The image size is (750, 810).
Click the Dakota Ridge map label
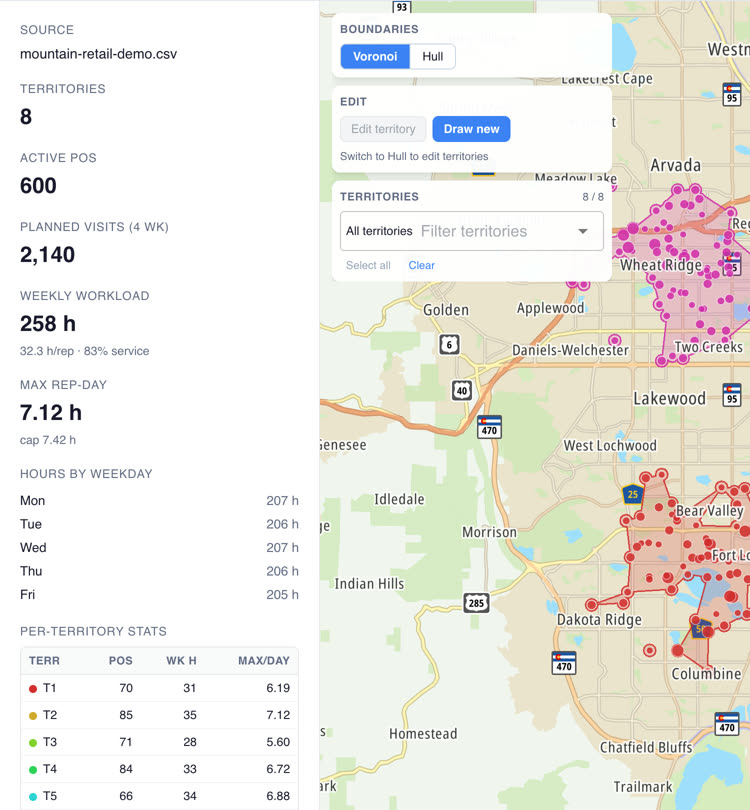(599, 619)
